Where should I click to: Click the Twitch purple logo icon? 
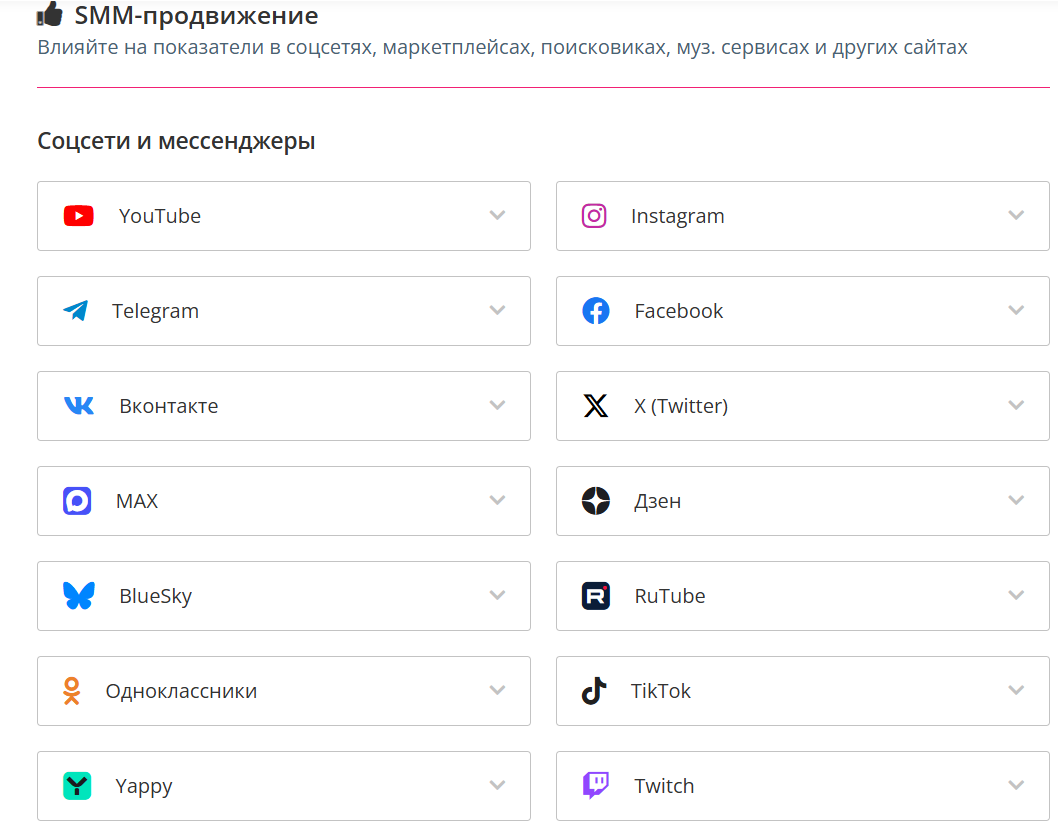(596, 786)
